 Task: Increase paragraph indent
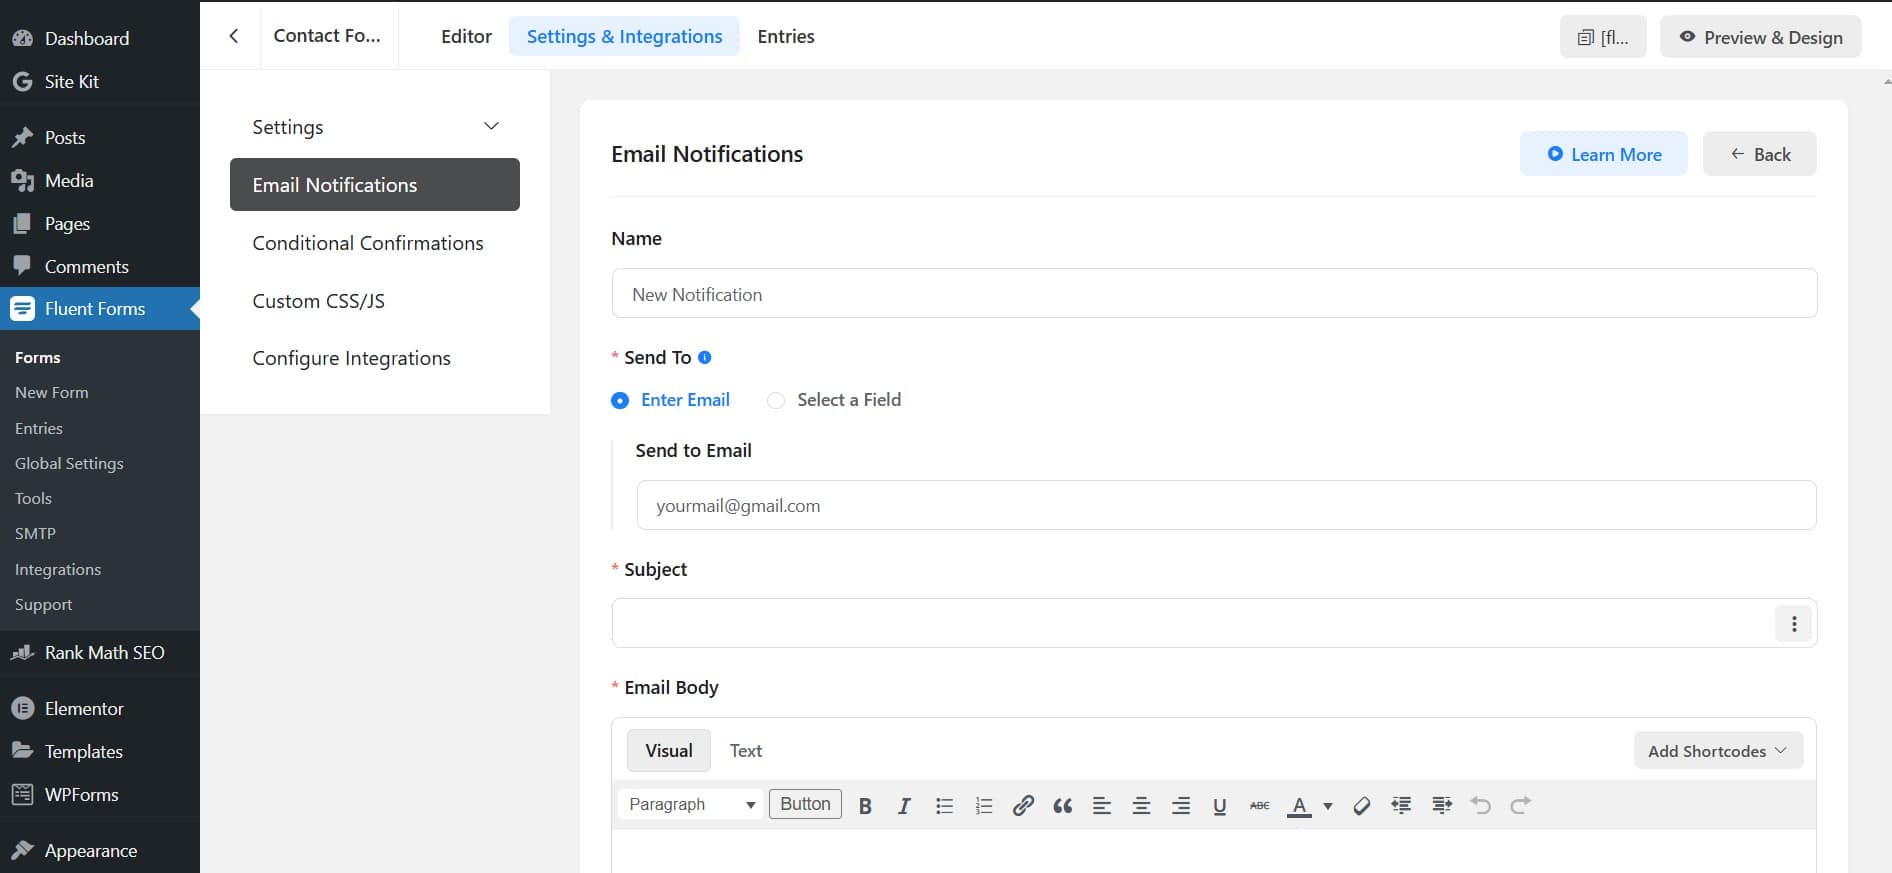pyautogui.click(x=1441, y=805)
